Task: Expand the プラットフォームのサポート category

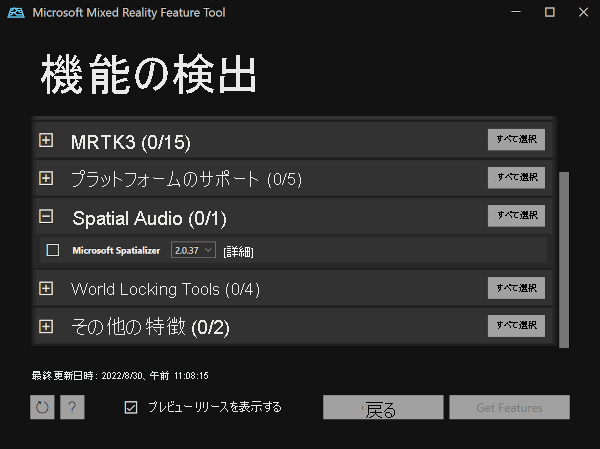Action: pos(46,178)
